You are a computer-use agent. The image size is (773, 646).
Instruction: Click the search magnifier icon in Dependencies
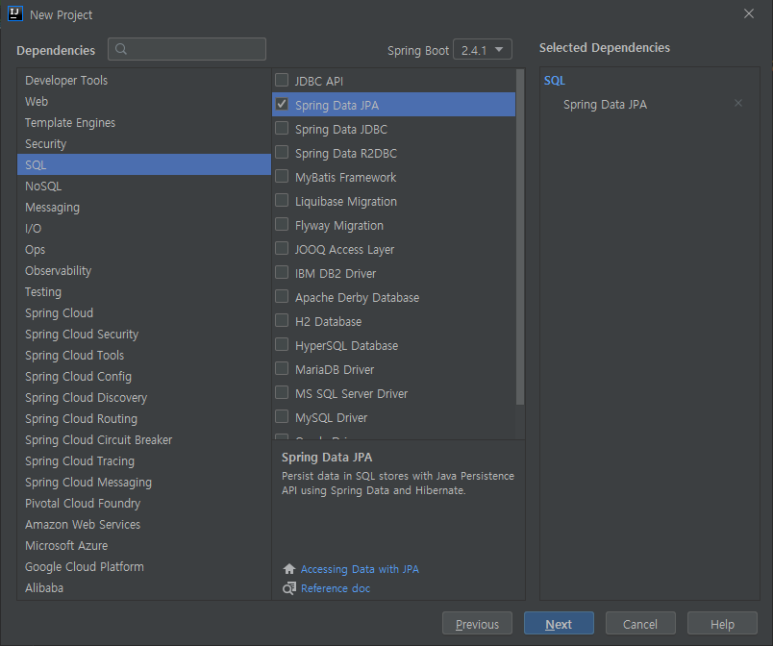tap(121, 49)
